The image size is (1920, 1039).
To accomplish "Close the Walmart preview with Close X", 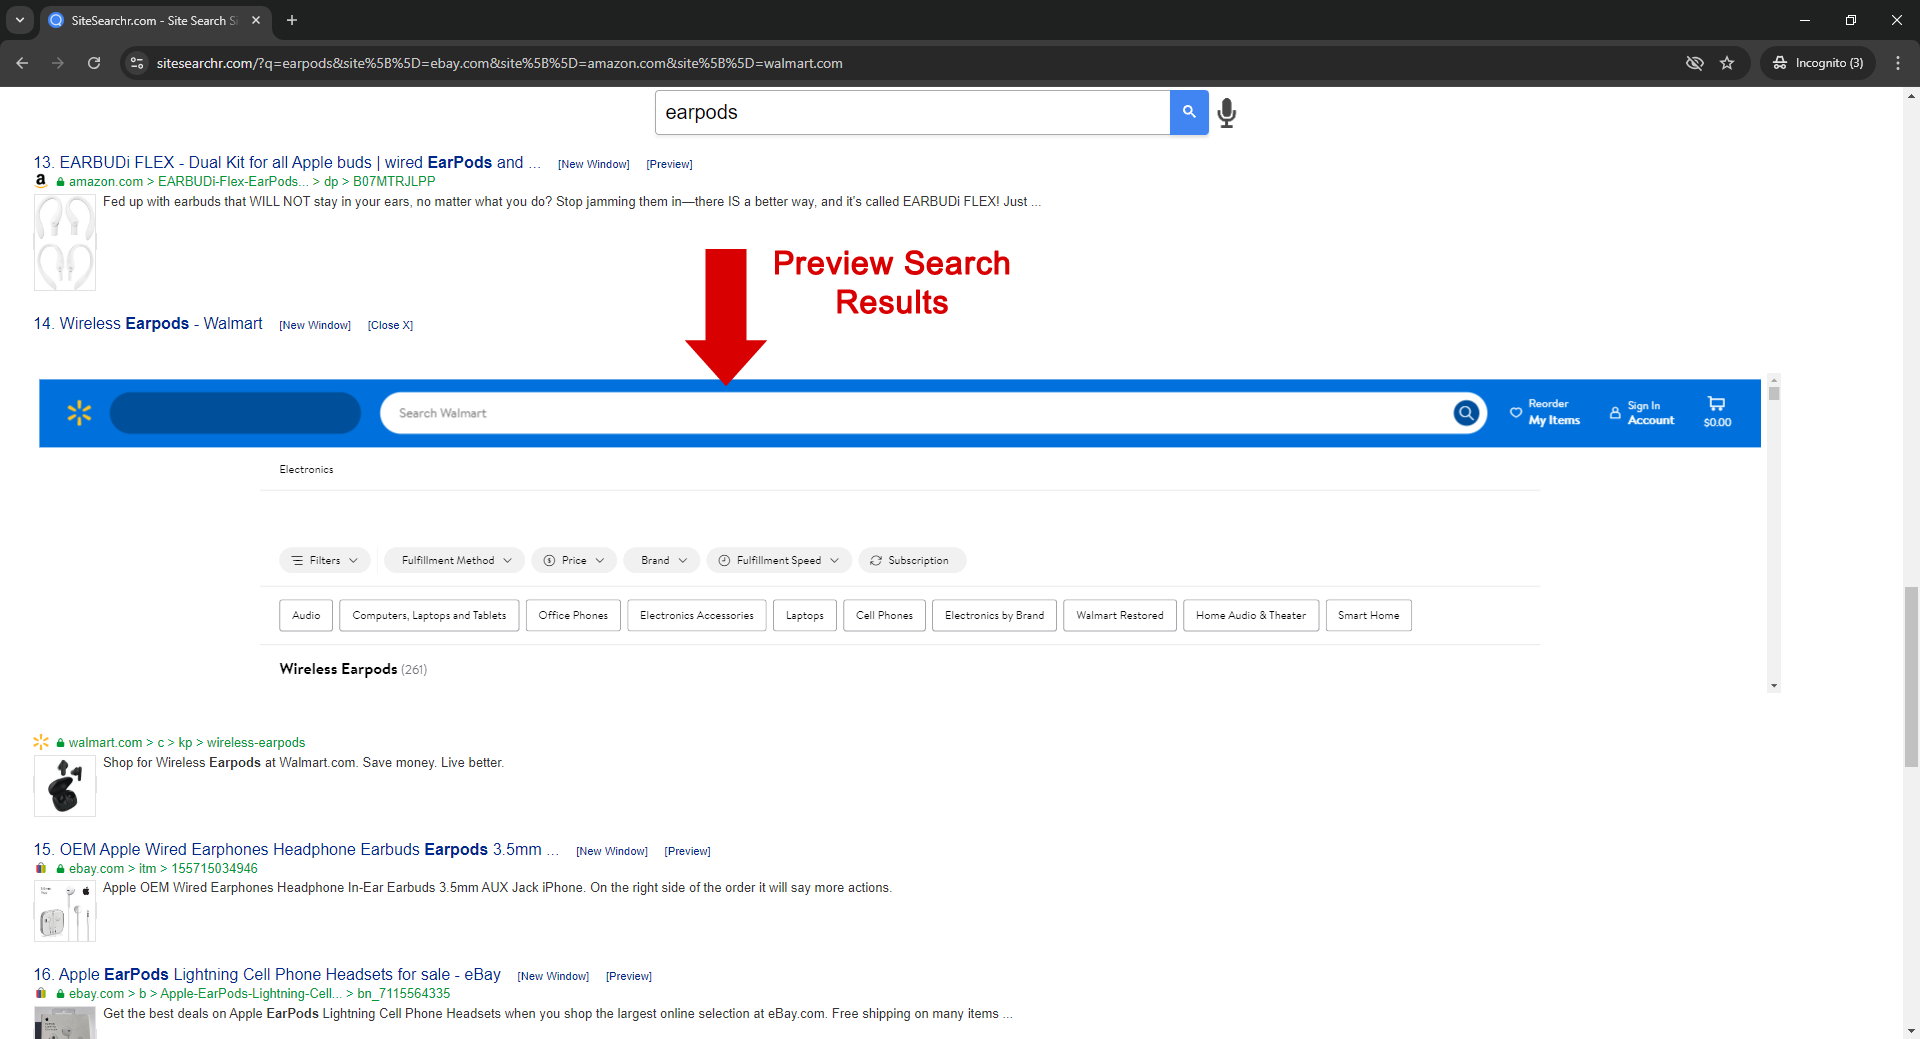I will [x=390, y=325].
